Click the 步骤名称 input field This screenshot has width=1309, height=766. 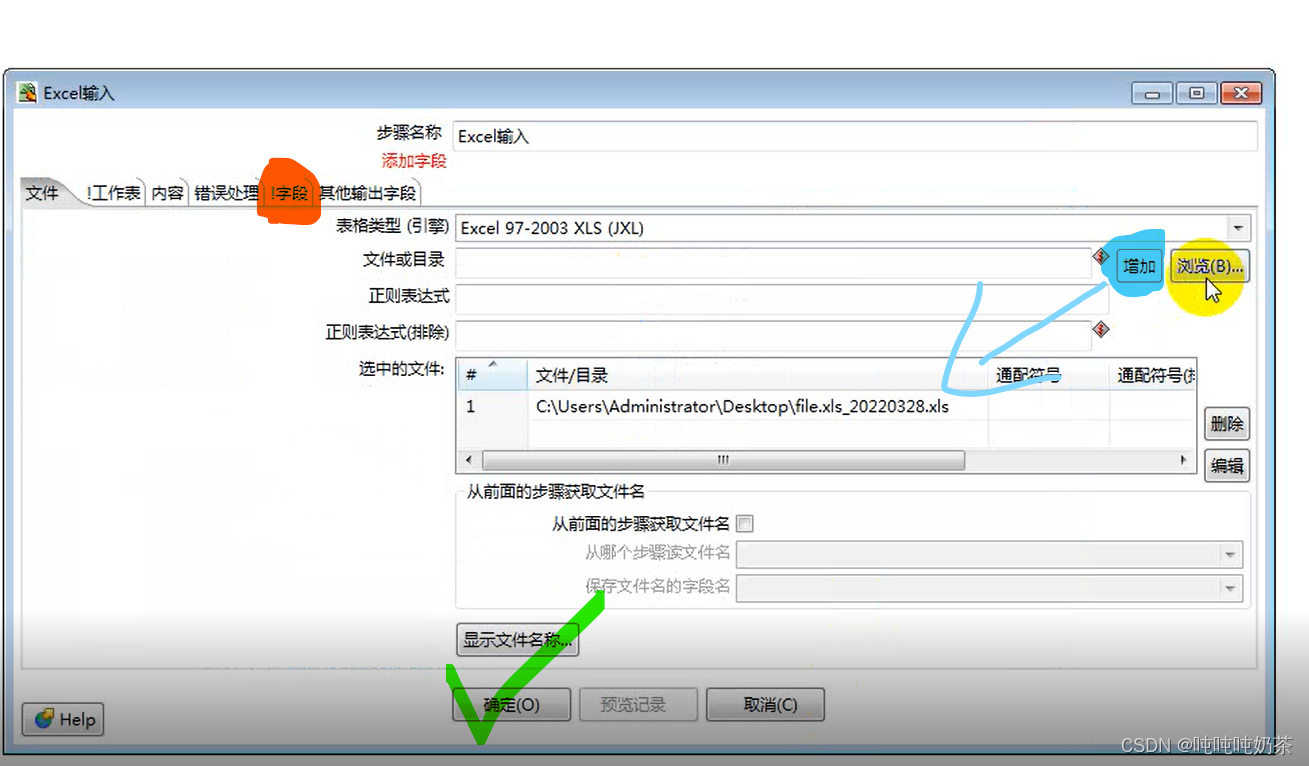click(855, 136)
